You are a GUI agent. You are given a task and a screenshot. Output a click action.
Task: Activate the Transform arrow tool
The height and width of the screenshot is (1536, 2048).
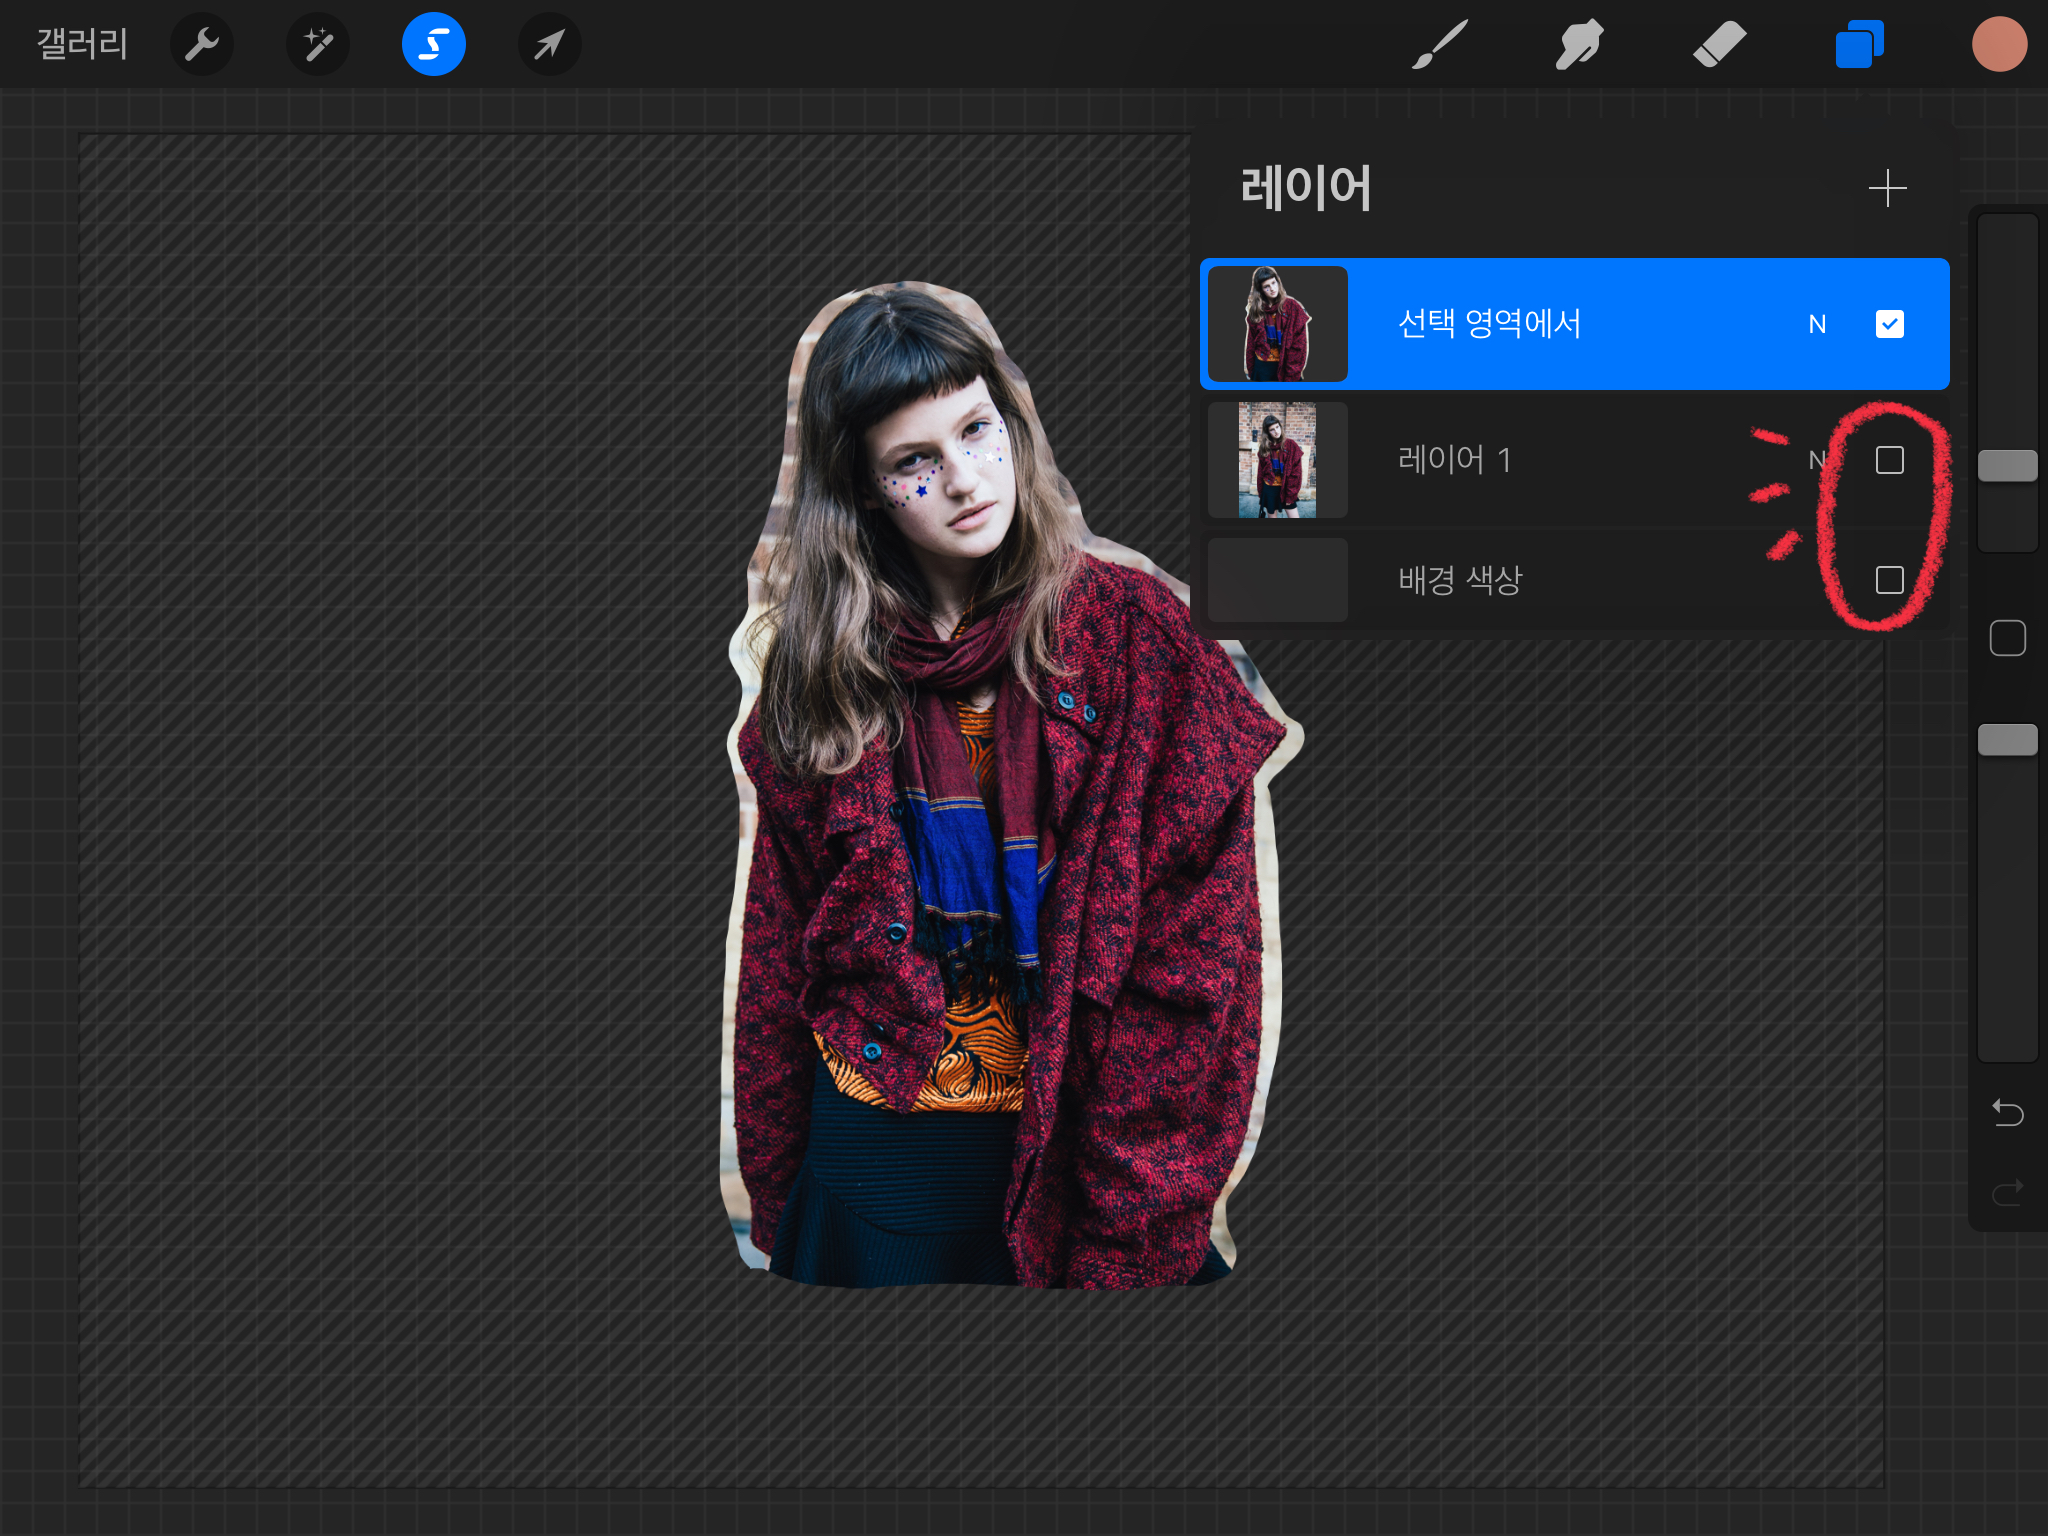549,45
